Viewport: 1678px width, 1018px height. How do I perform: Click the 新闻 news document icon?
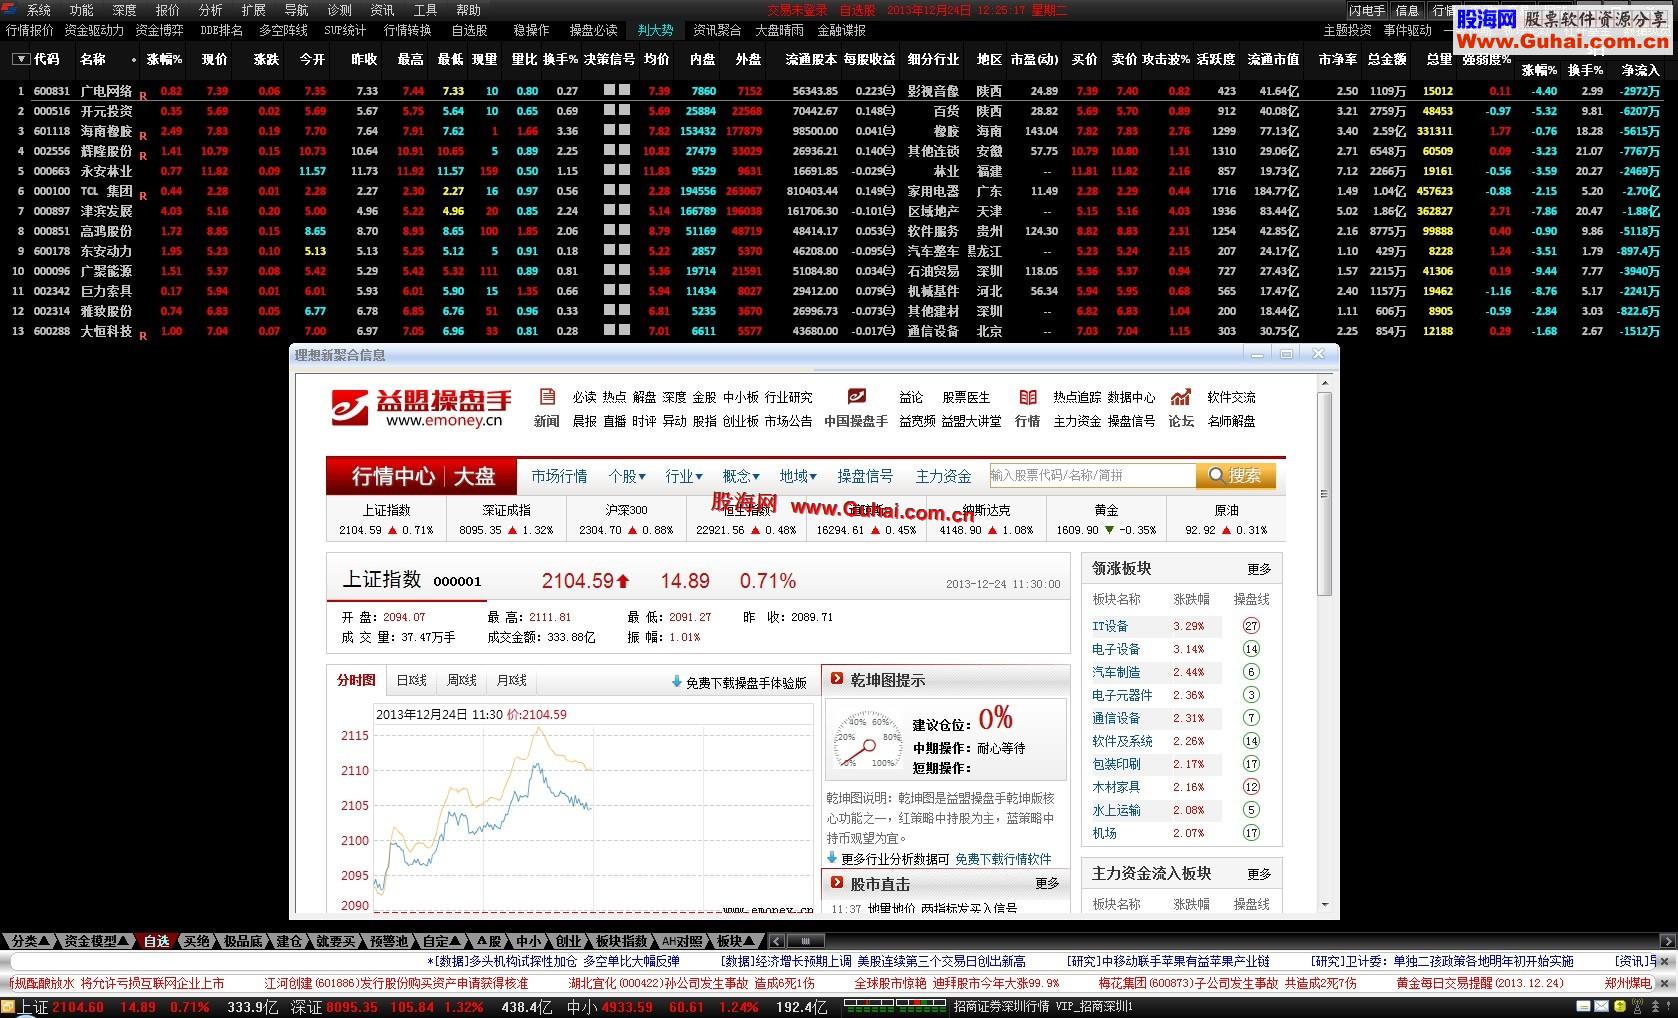click(546, 397)
